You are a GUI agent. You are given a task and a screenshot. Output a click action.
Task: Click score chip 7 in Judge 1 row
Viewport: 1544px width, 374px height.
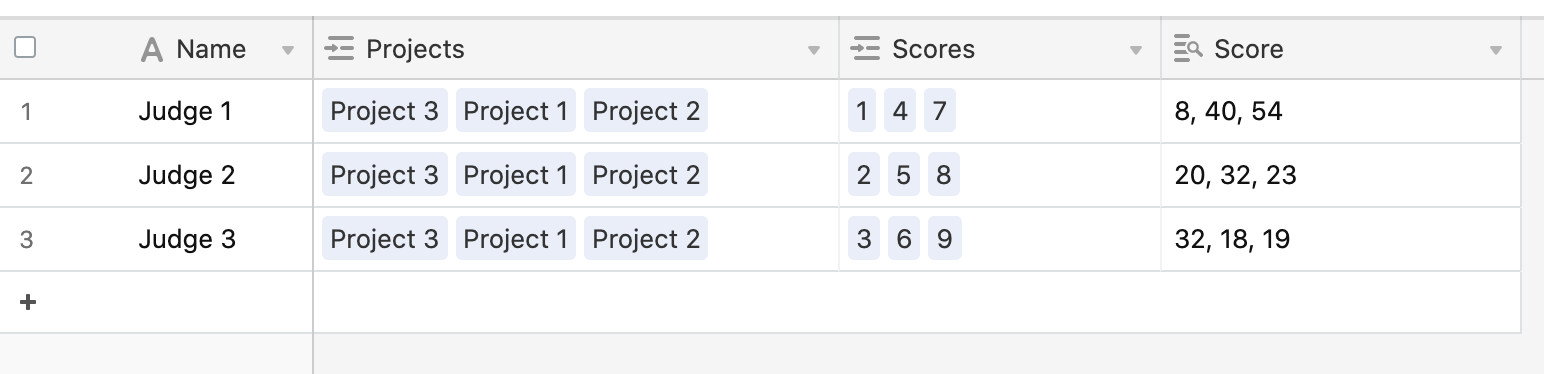pos(939,111)
